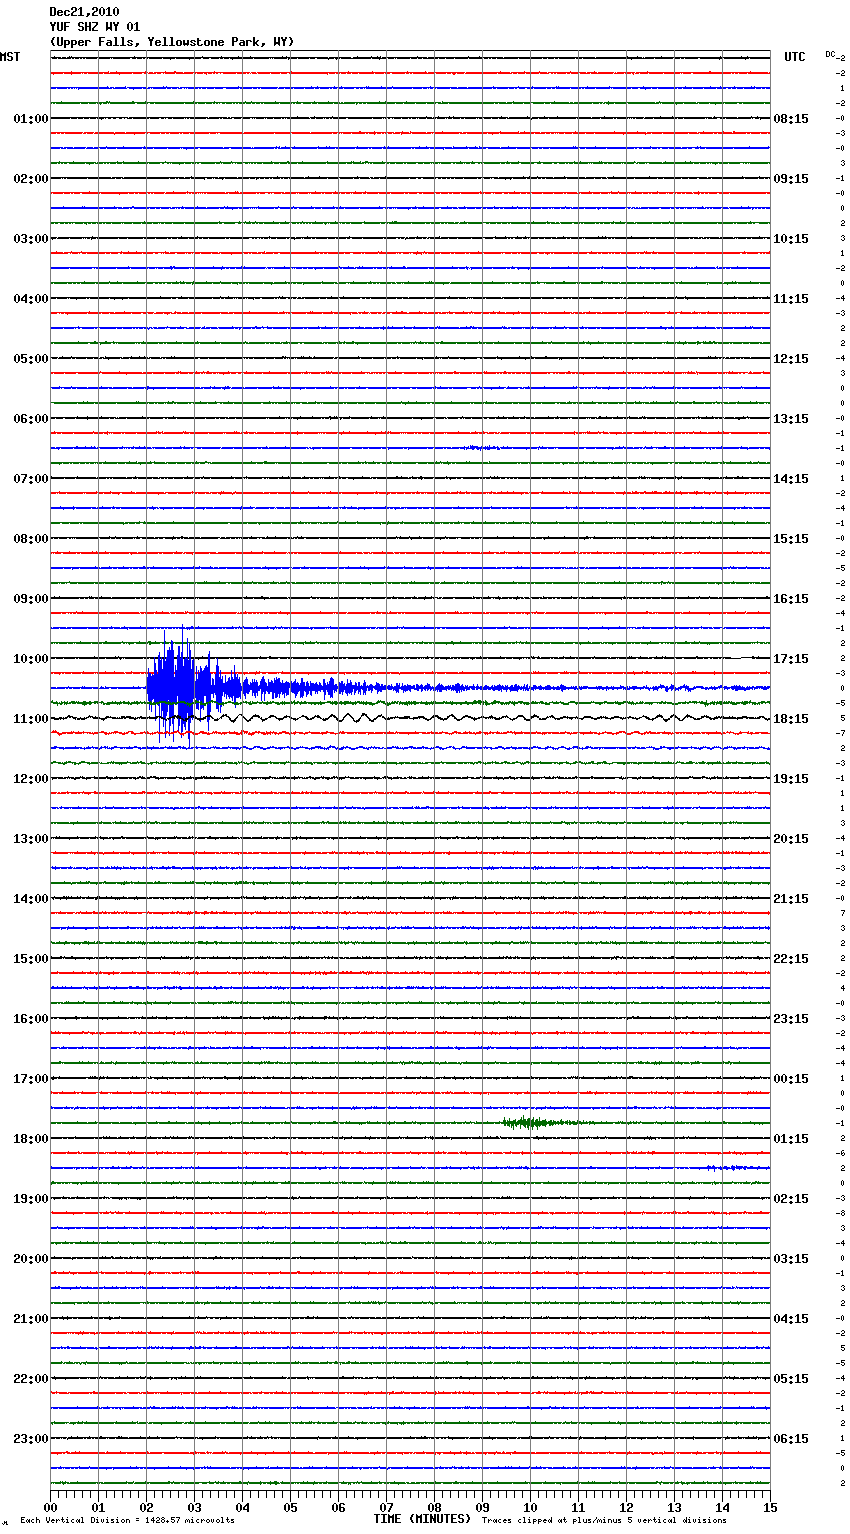Select the 22:00 MST time label

coord(30,1379)
